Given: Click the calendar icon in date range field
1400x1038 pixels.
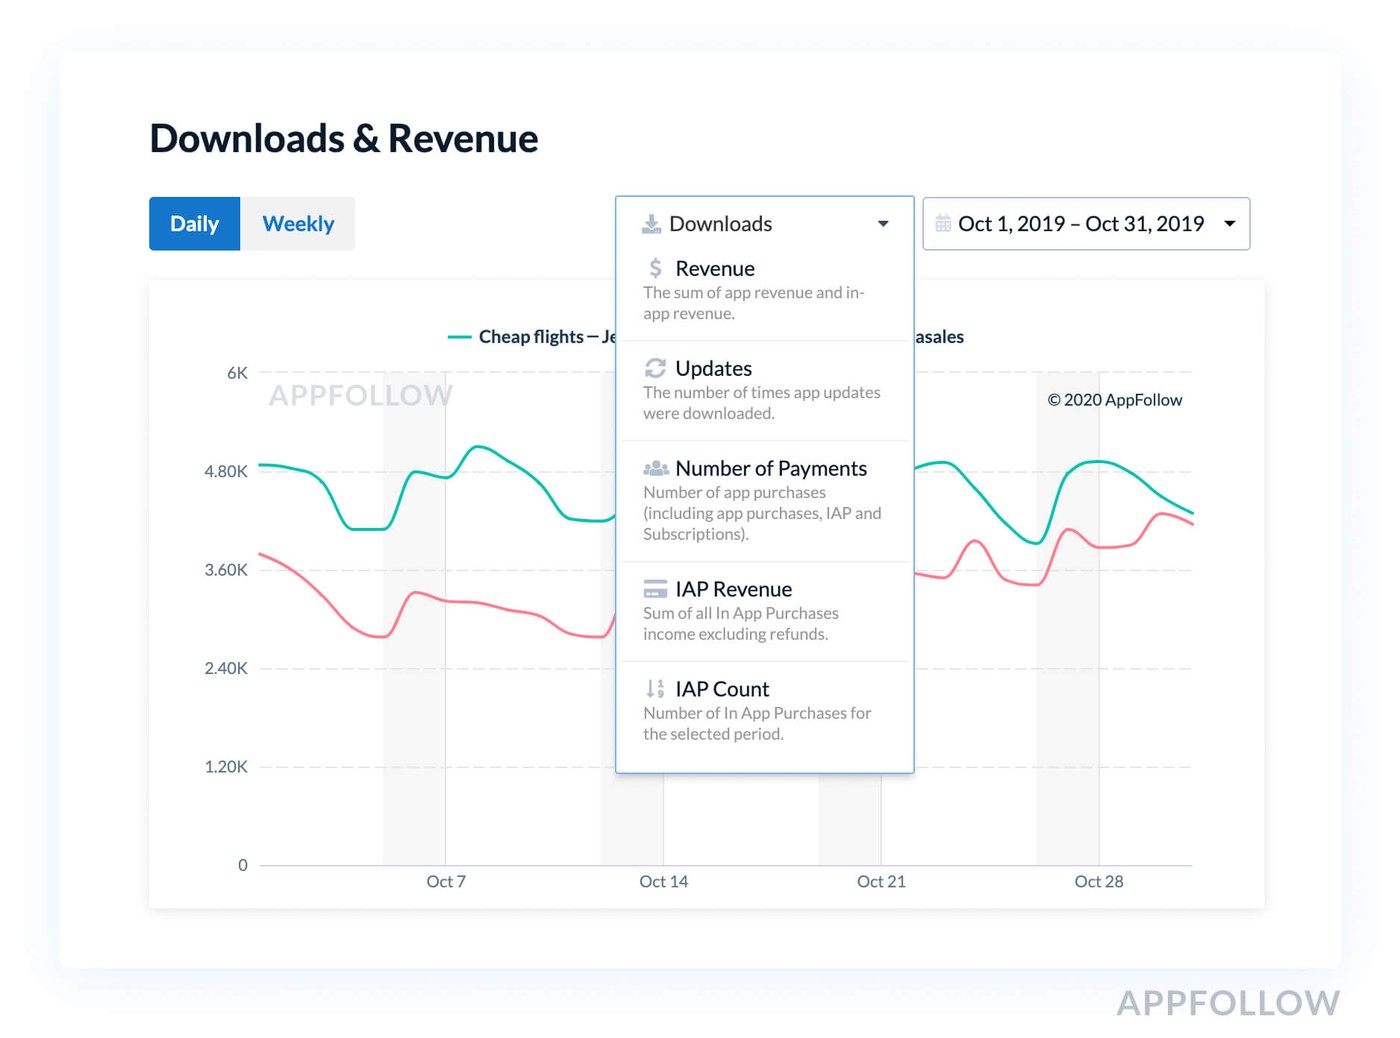Looking at the screenshot, I should point(942,224).
